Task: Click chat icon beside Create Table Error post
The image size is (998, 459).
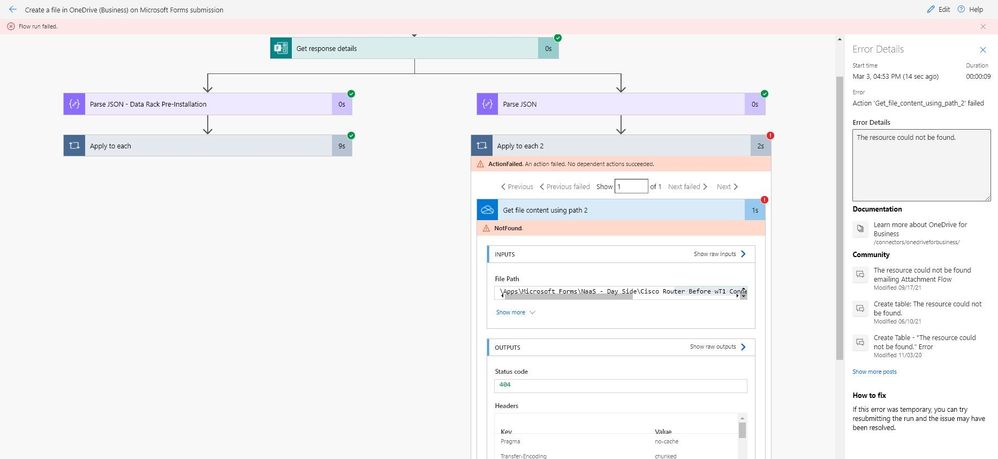Action: (860, 342)
